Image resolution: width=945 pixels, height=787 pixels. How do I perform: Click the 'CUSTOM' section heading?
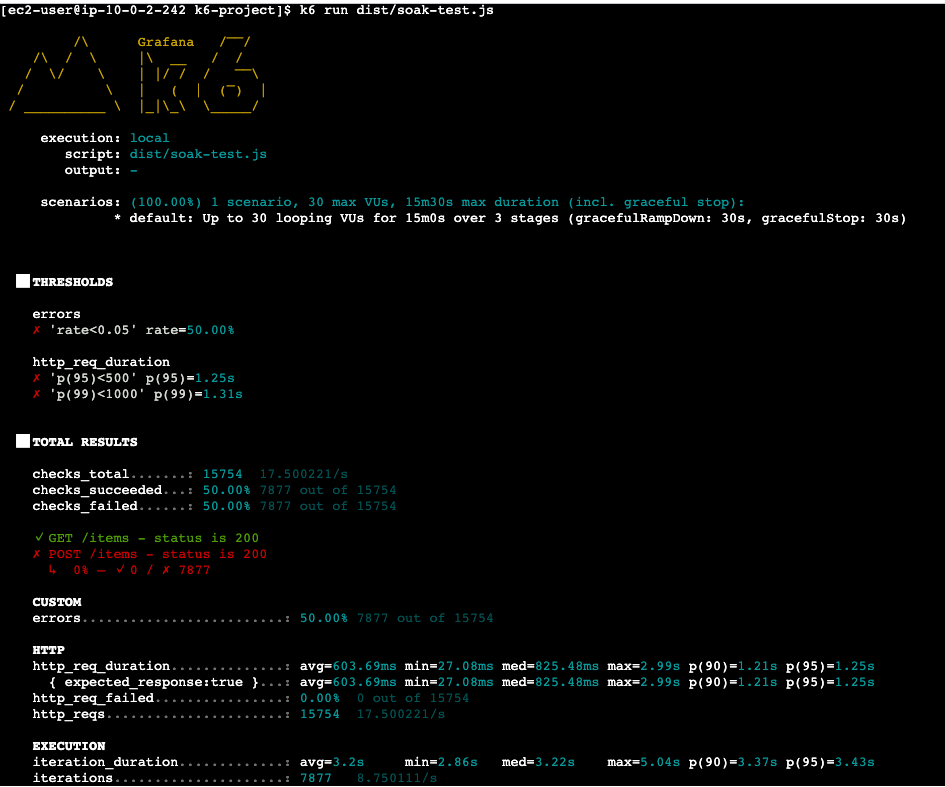click(57, 602)
